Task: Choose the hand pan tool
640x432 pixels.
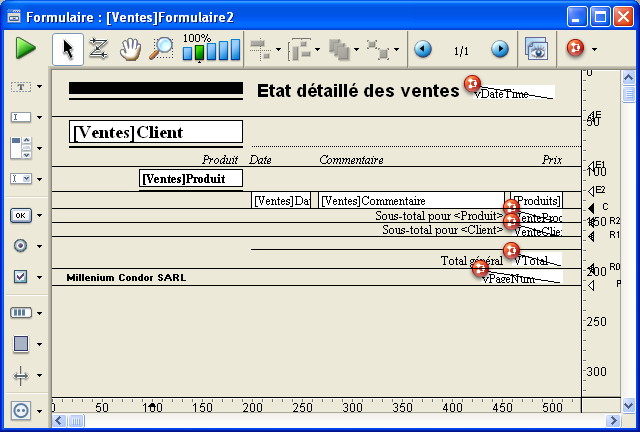Action: 129,48
